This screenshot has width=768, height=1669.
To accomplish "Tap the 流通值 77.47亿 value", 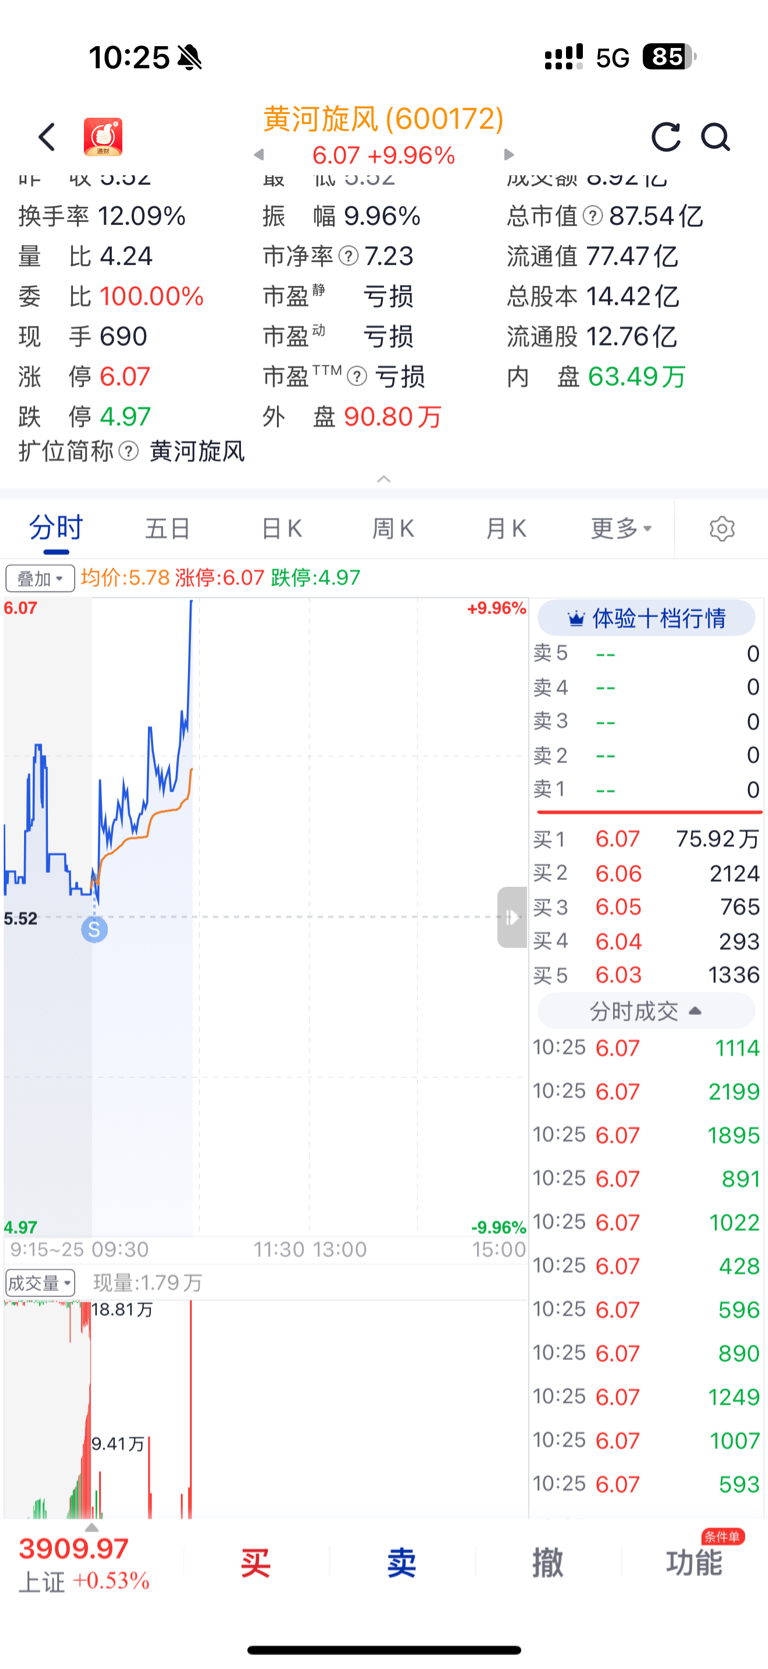I will (x=632, y=256).
